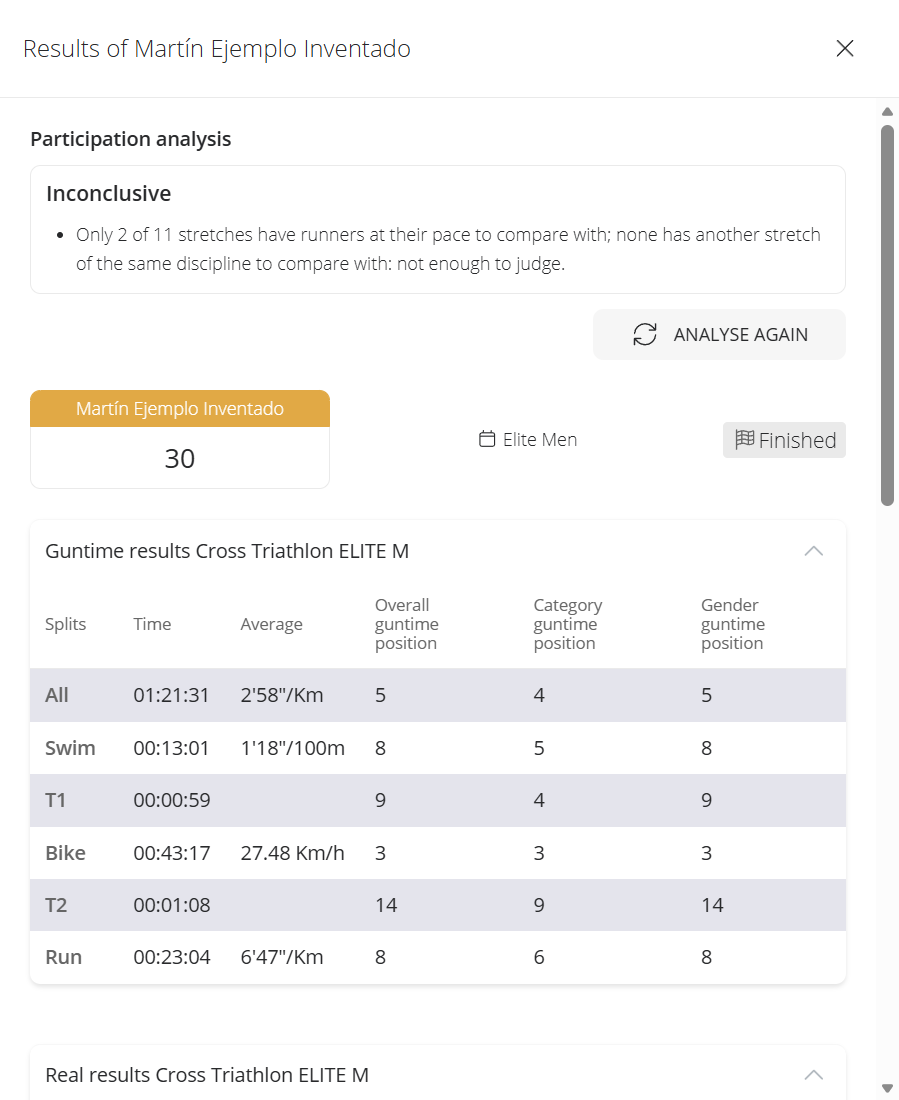Click the Inconclusive analysis heading
The height and width of the screenshot is (1100, 899).
pyautogui.click(x=109, y=194)
